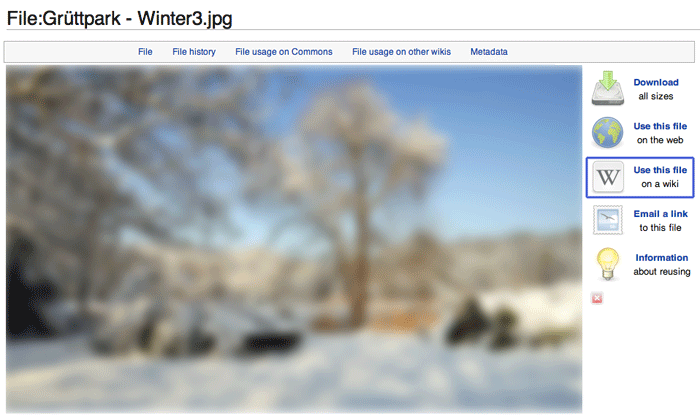This screenshot has width=700, height=415.
Task: Select 'Use this file' on a wiki link
Action: (x=660, y=170)
